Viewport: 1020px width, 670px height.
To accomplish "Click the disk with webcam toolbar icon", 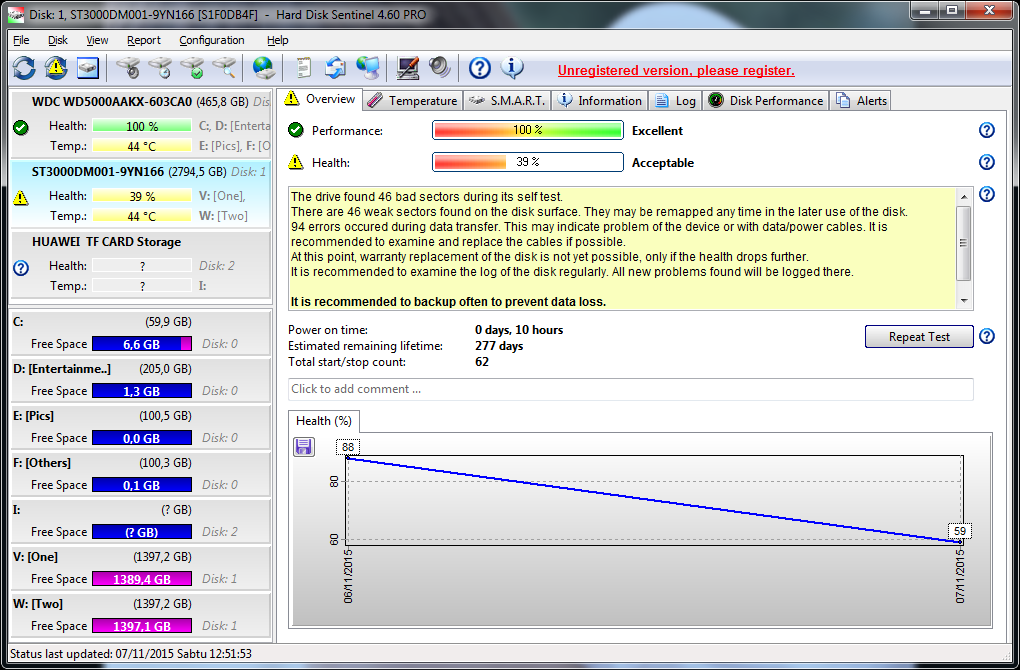I will (128, 68).
